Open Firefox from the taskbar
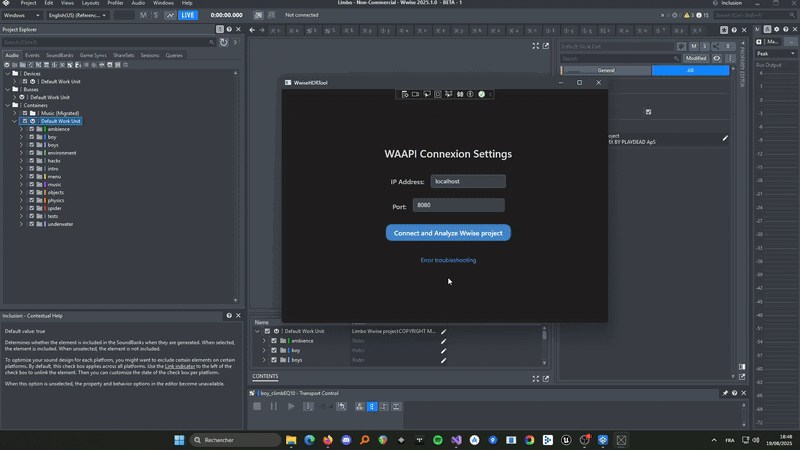 328,440
